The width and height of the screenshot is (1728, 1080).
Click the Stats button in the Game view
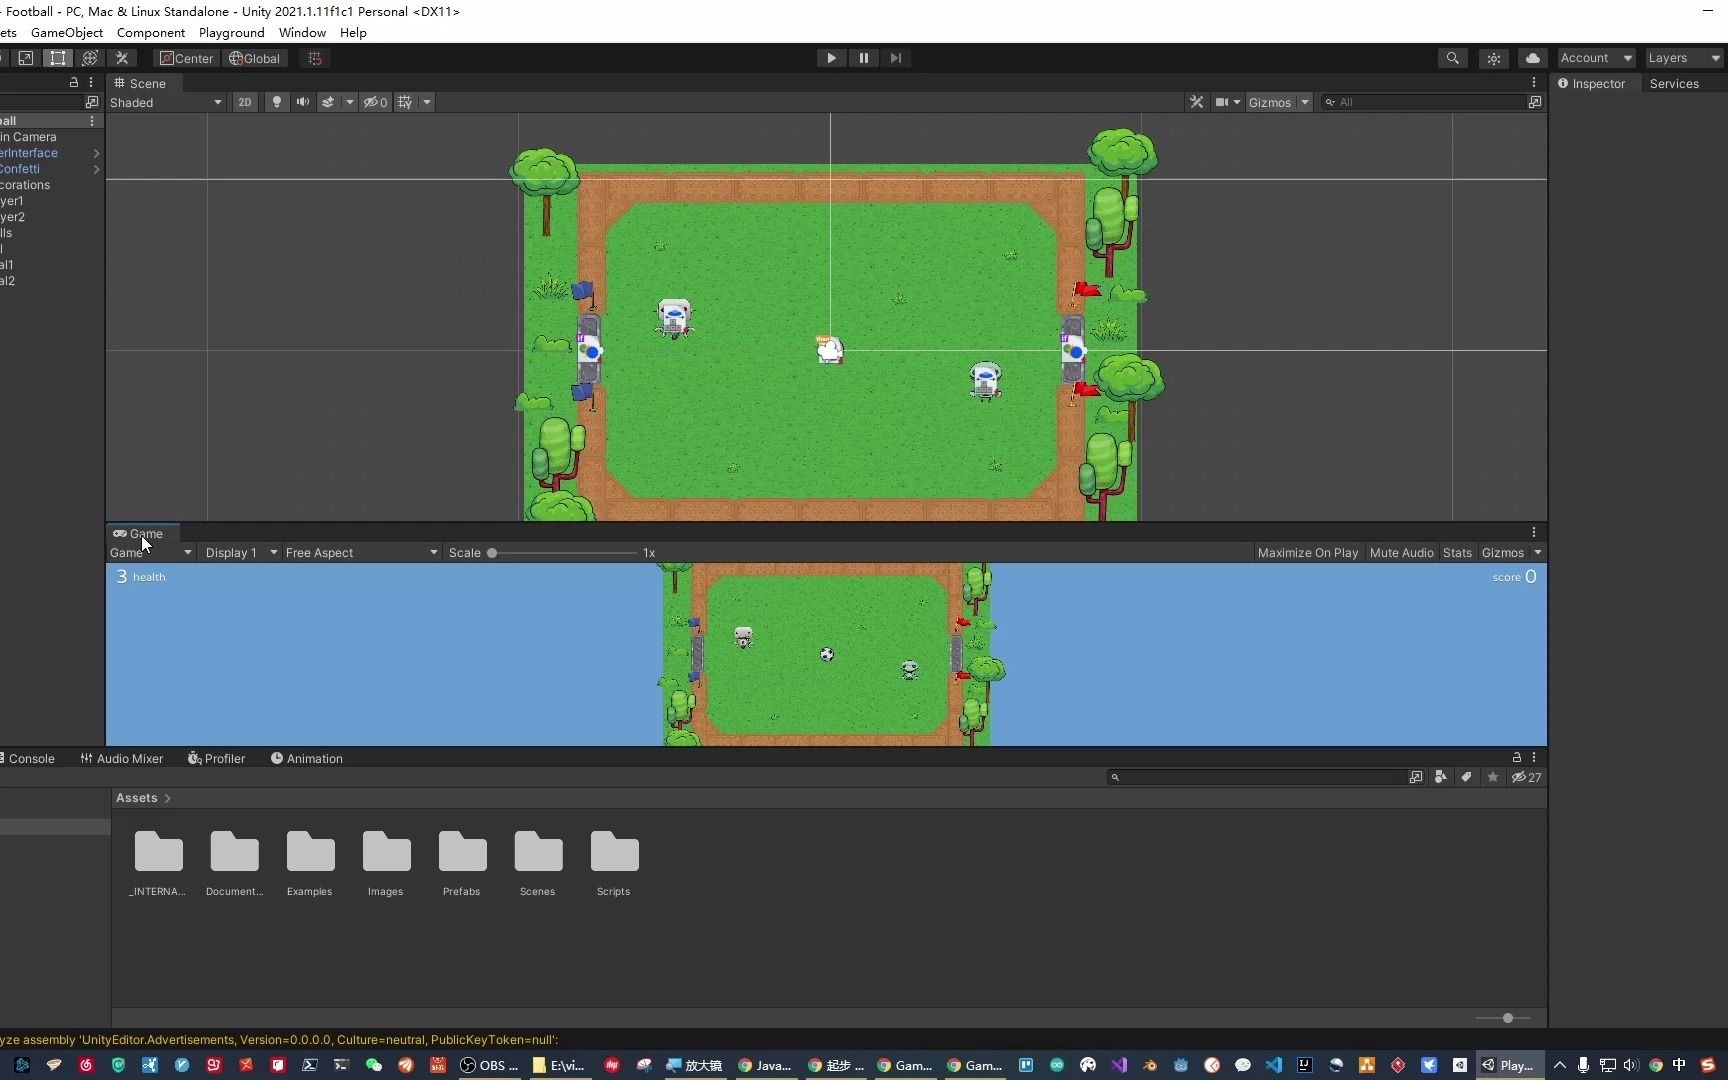1457,552
